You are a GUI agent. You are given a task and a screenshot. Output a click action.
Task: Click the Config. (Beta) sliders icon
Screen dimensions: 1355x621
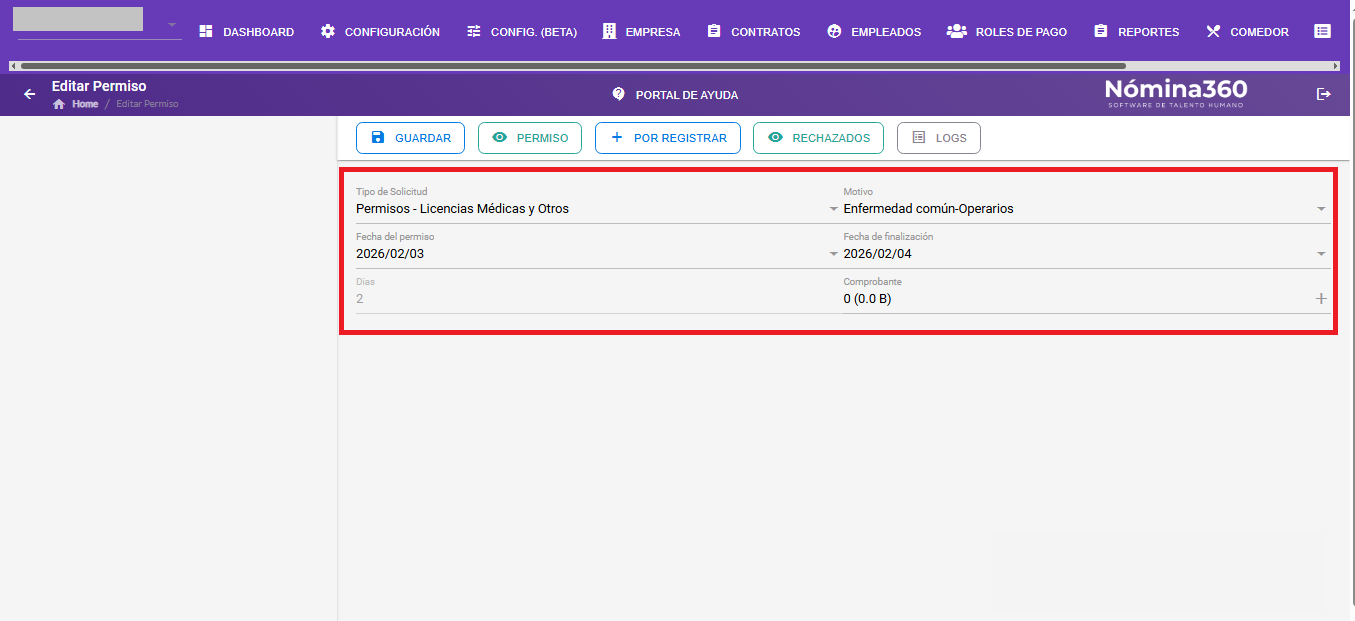[x=474, y=31]
